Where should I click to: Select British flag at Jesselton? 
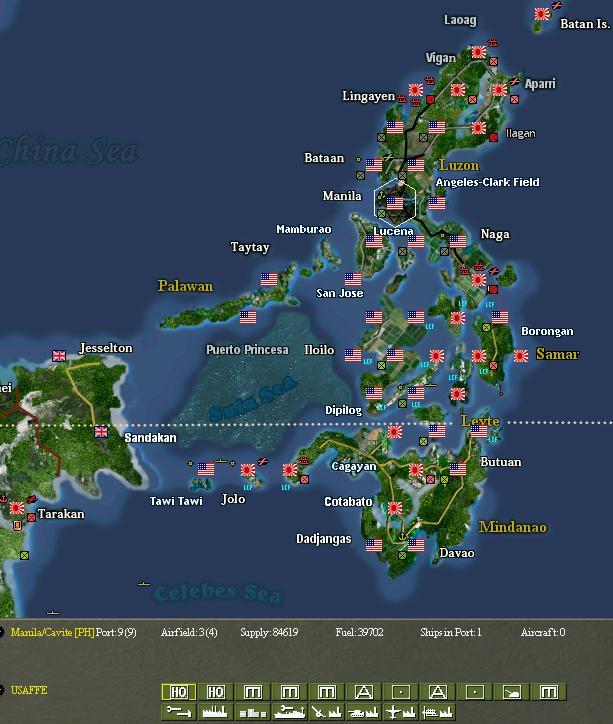coord(59,356)
